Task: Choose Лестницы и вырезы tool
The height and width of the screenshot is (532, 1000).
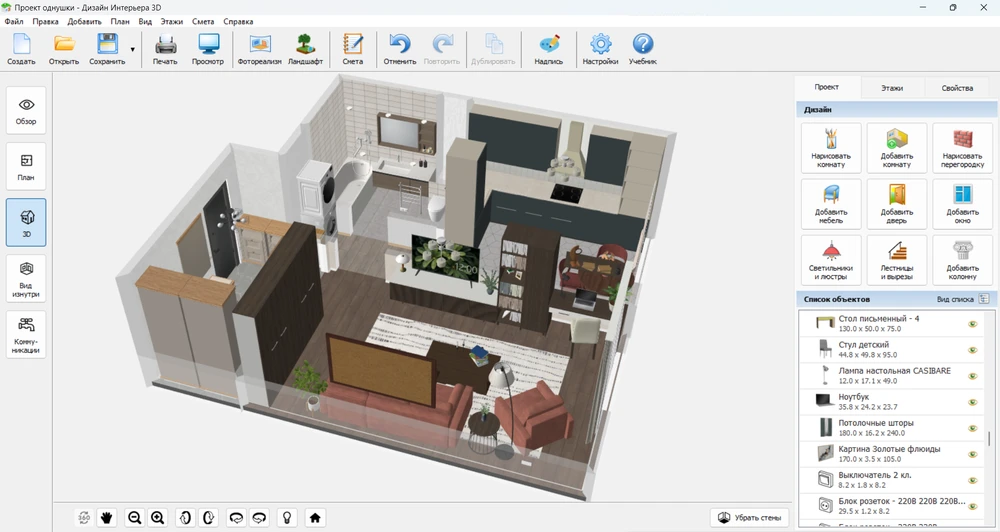Action: (x=896, y=259)
